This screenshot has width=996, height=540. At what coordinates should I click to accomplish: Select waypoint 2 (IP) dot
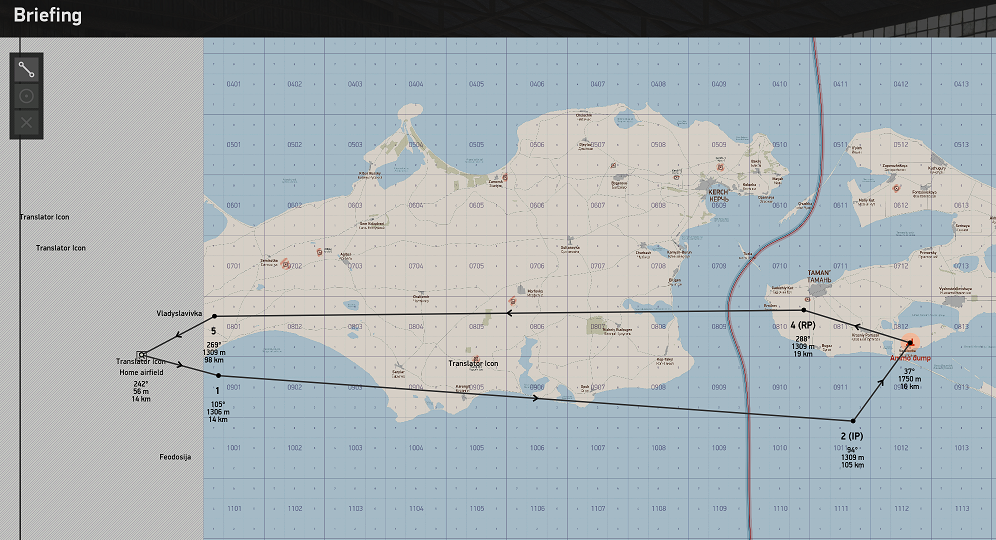(853, 420)
